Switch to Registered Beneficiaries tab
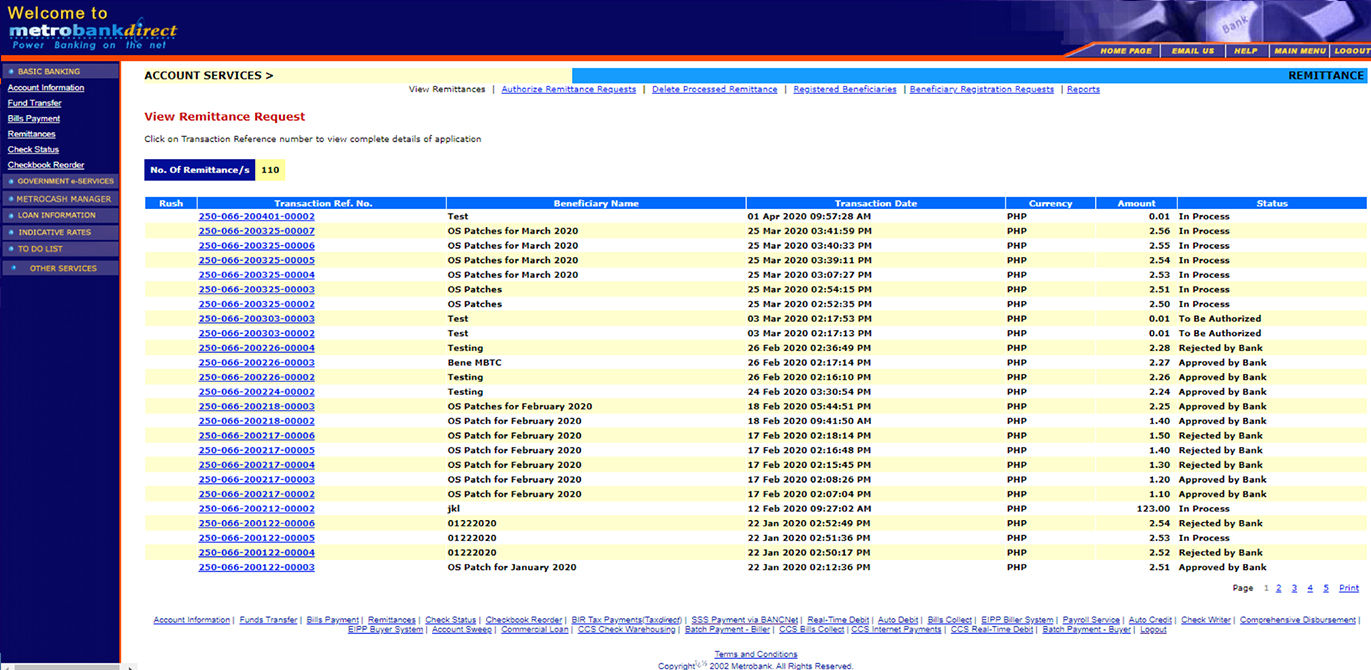Image resolution: width=1371 pixels, height=670 pixels. [x=845, y=88]
